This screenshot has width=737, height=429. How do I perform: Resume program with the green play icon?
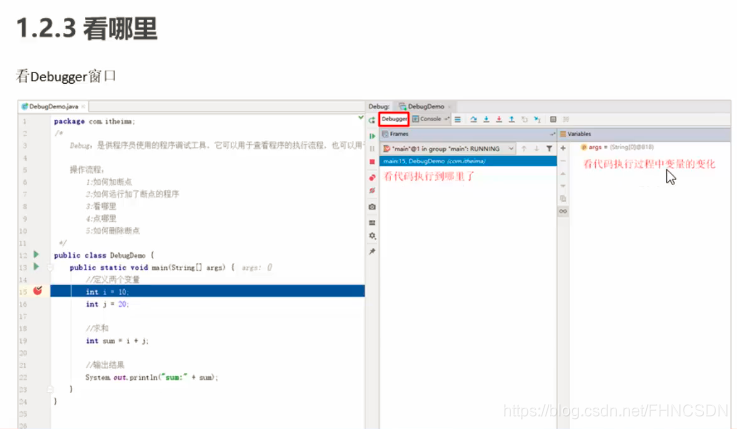pos(372,136)
